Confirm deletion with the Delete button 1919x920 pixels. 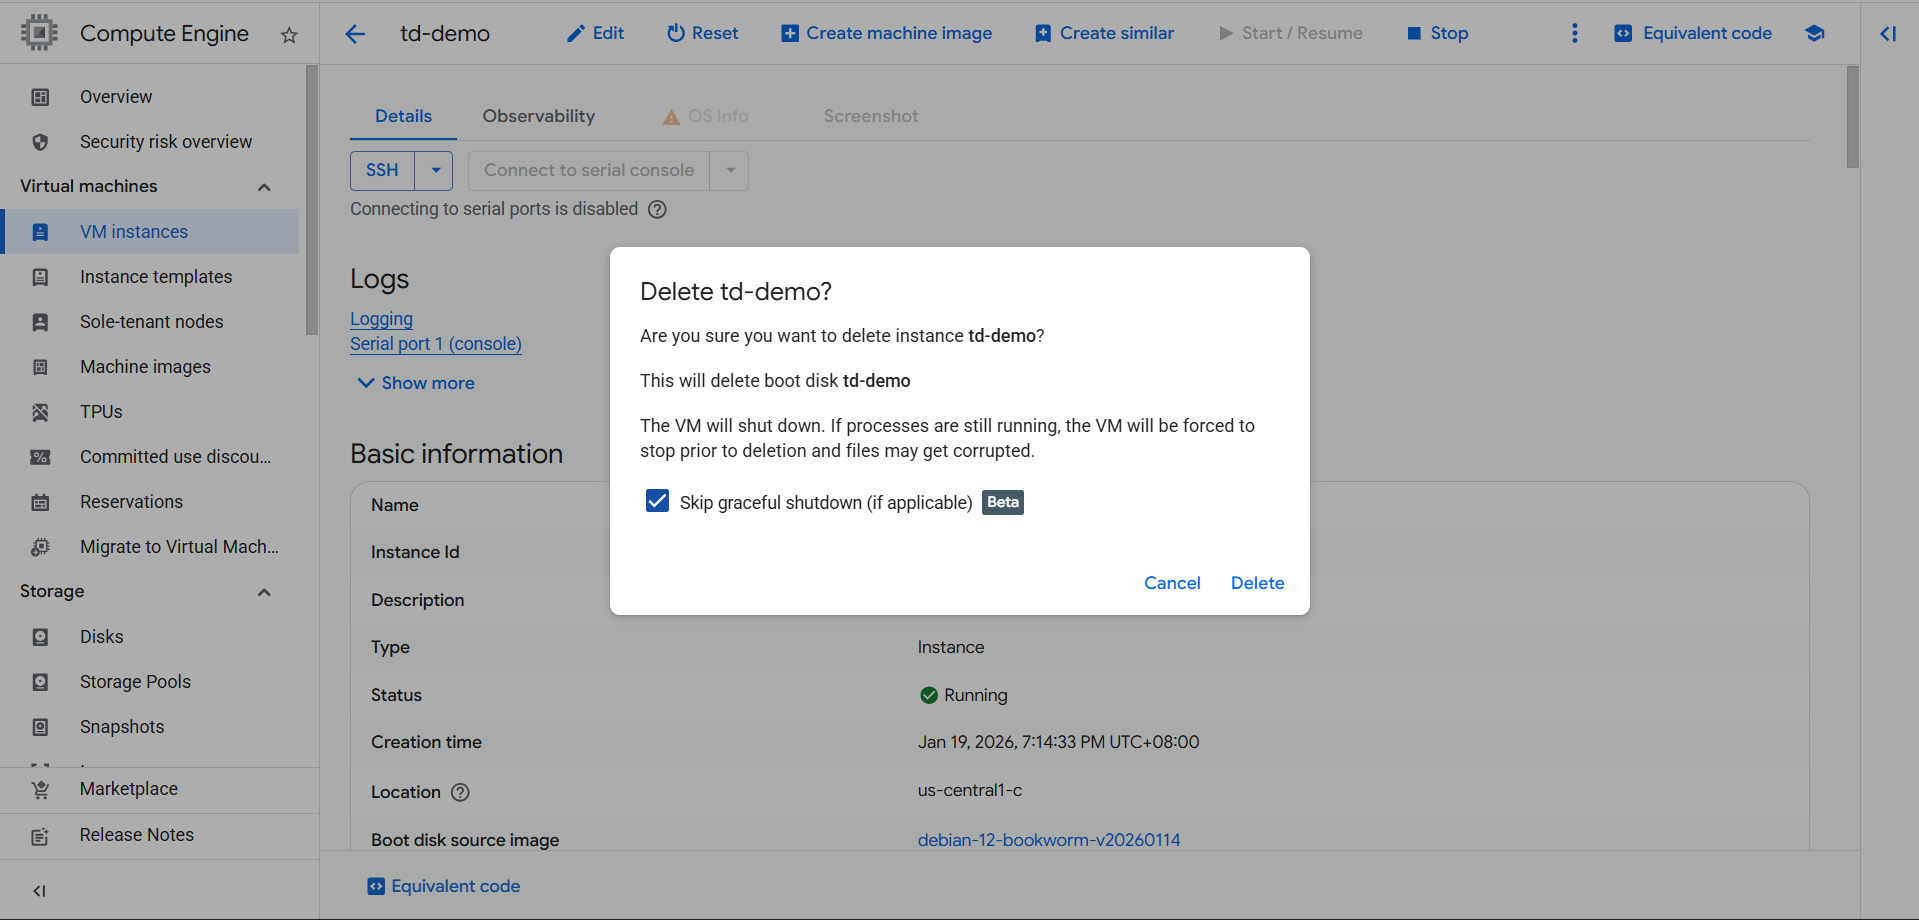(1257, 583)
